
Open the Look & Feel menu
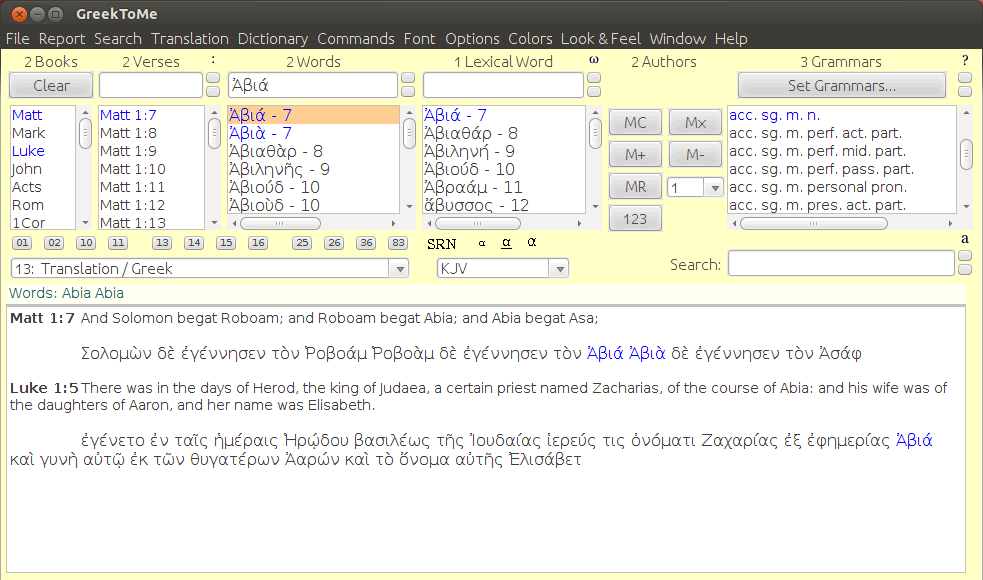pos(601,39)
